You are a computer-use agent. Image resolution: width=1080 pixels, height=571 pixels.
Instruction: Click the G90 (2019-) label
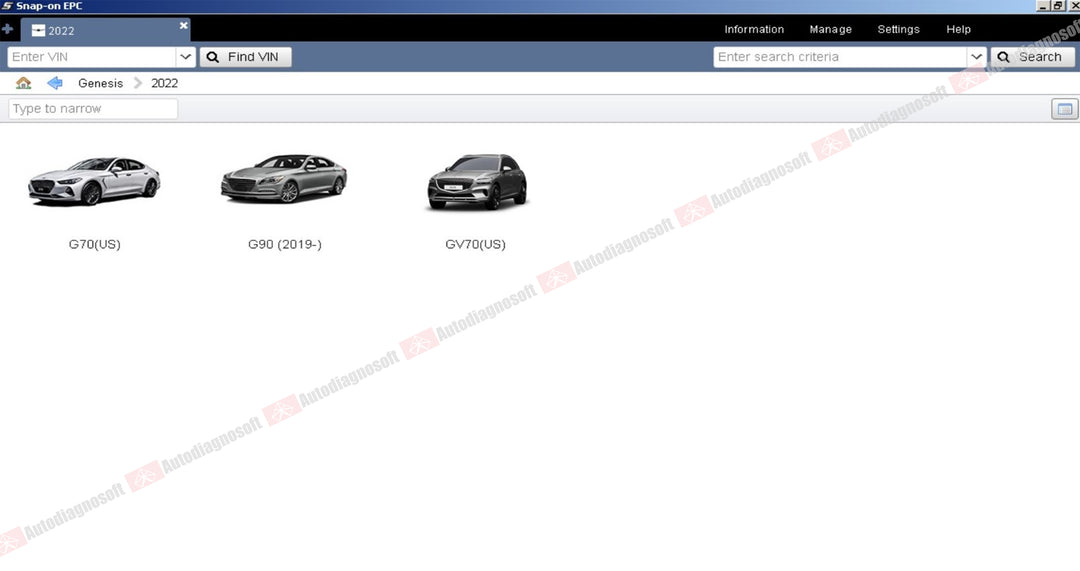point(284,244)
